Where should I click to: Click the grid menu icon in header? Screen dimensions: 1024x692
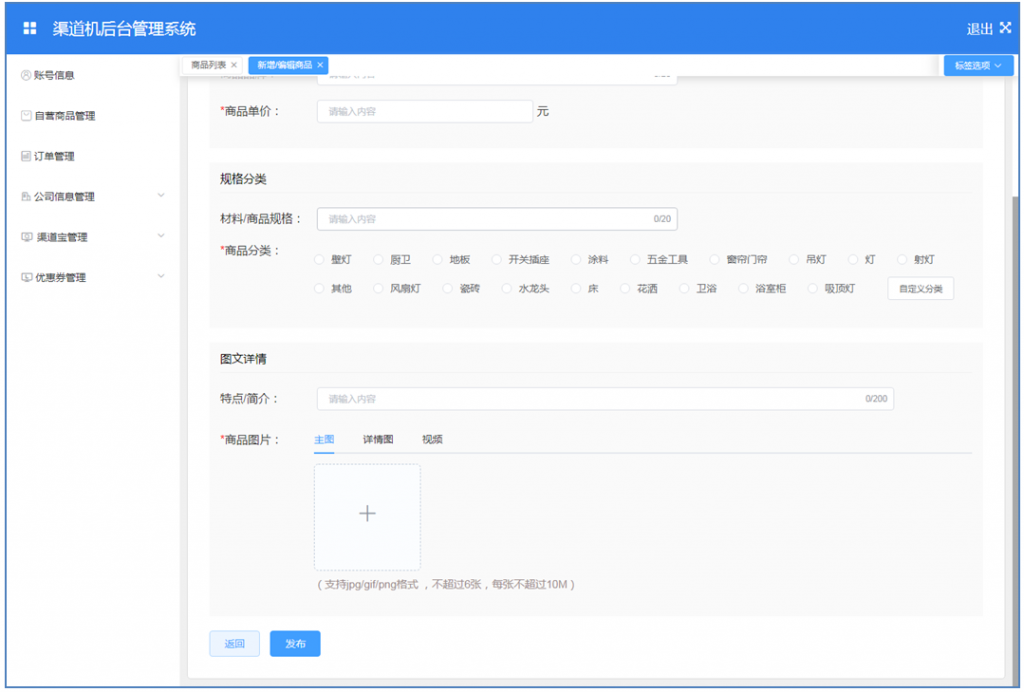(29, 28)
